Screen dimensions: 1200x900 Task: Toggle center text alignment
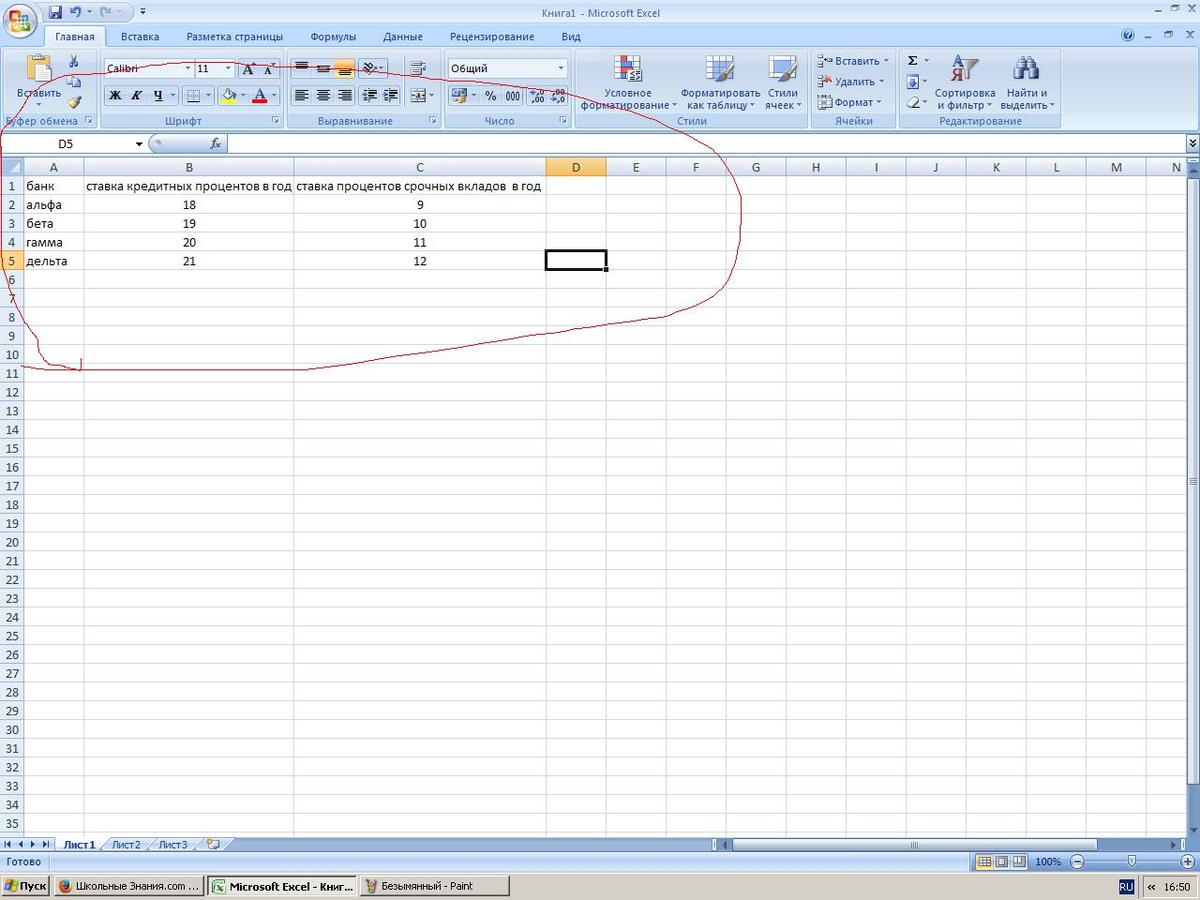[x=323, y=96]
